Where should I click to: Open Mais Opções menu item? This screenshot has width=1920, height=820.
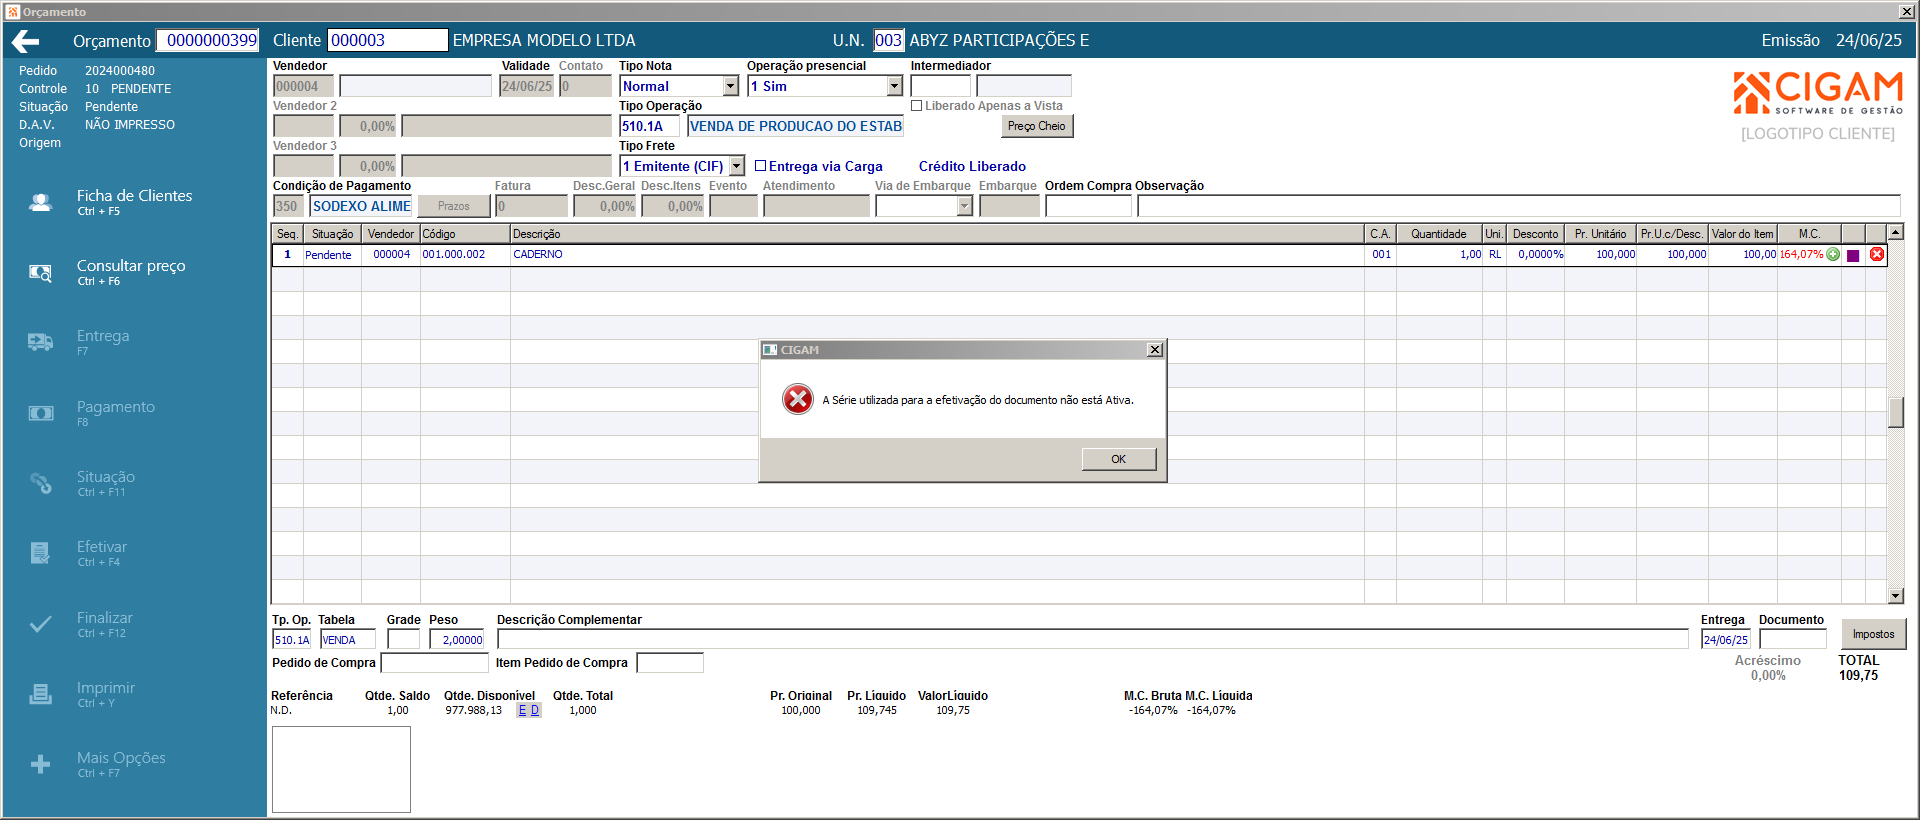pyautogui.click(x=121, y=764)
